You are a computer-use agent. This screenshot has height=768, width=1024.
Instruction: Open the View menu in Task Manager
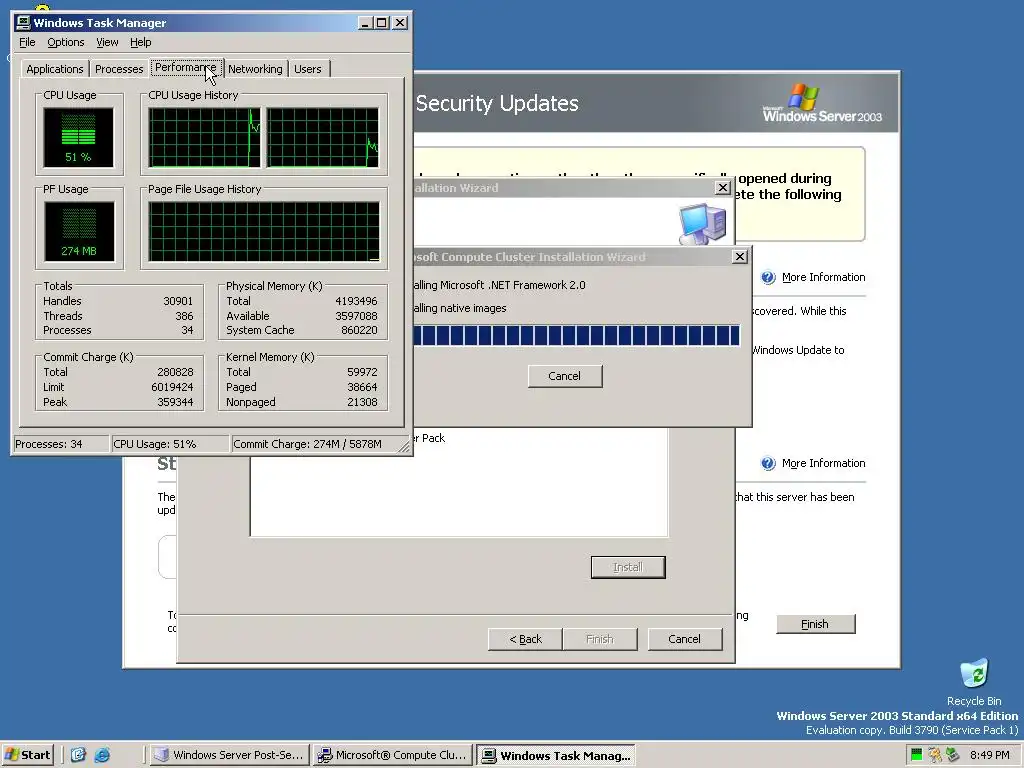click(x=107, y=42)
